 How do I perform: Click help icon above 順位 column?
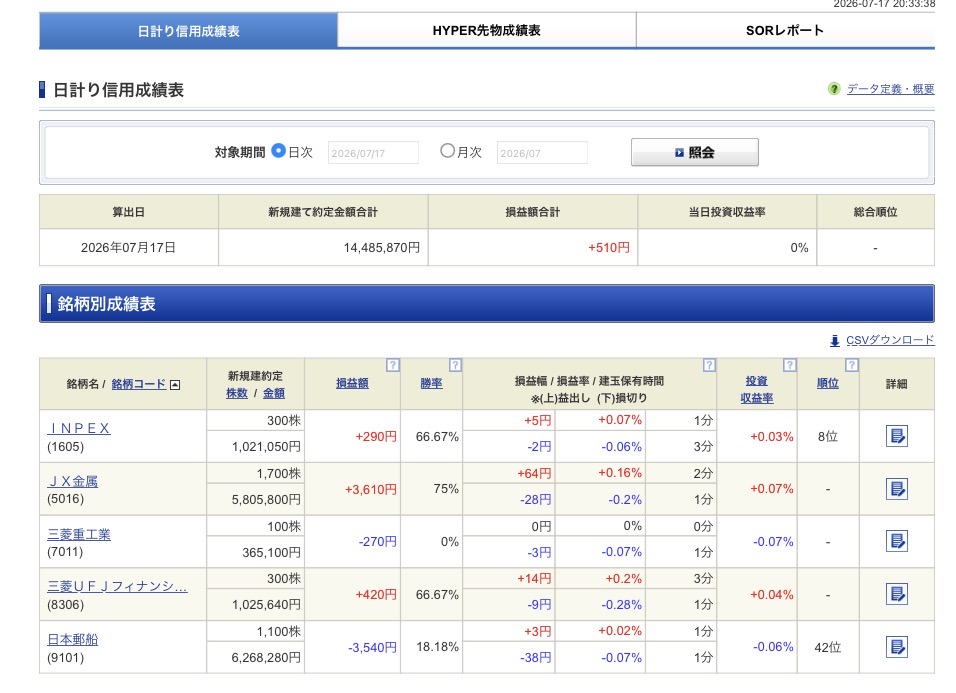click(852, 365)
